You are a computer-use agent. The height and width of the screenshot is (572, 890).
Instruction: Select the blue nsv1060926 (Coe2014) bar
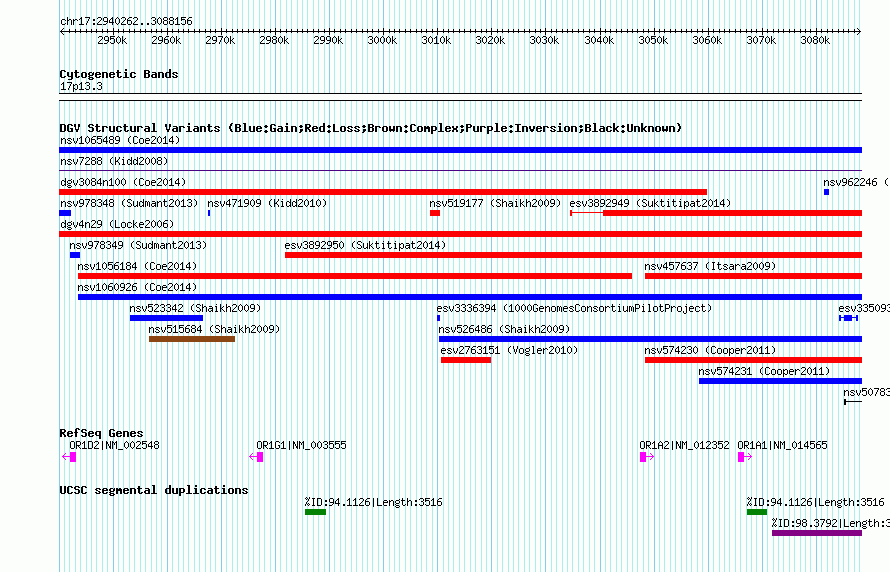coord(470,297)
